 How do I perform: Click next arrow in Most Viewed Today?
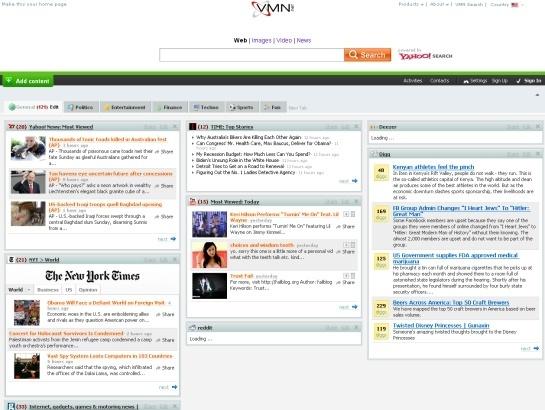355,307
